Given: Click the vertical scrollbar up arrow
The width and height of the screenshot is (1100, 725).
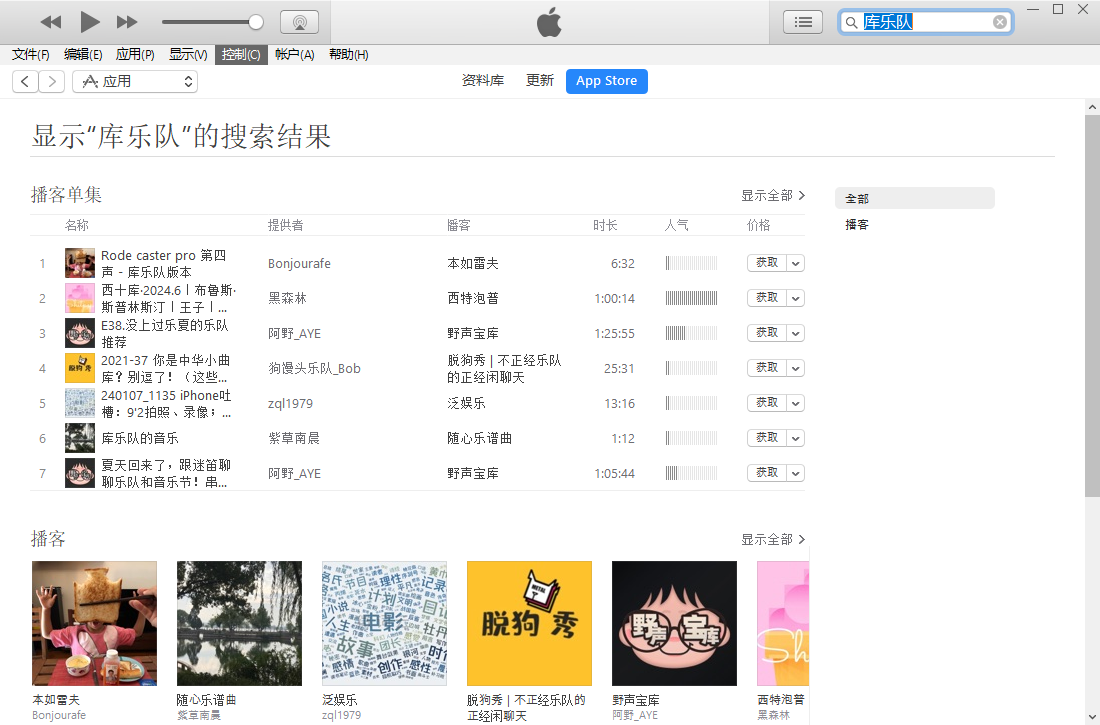Looking at the screenshot, I should coord(1092,107).
